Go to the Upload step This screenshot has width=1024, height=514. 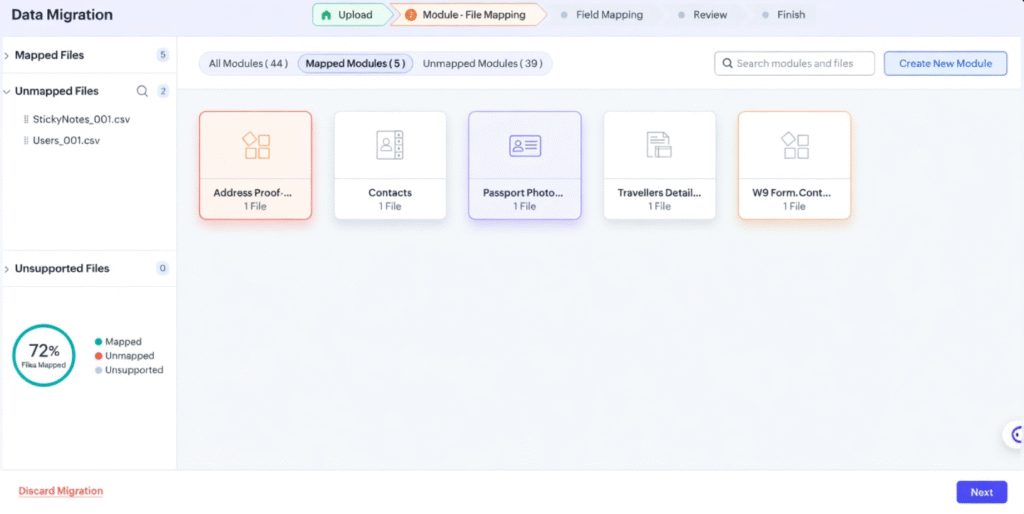click(353, 15)
